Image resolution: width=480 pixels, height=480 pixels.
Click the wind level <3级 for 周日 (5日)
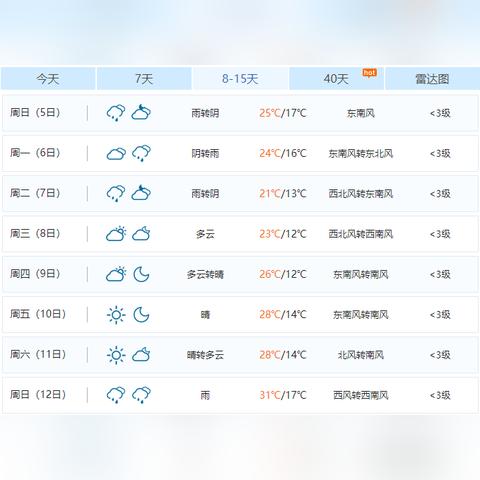point(440,113)
